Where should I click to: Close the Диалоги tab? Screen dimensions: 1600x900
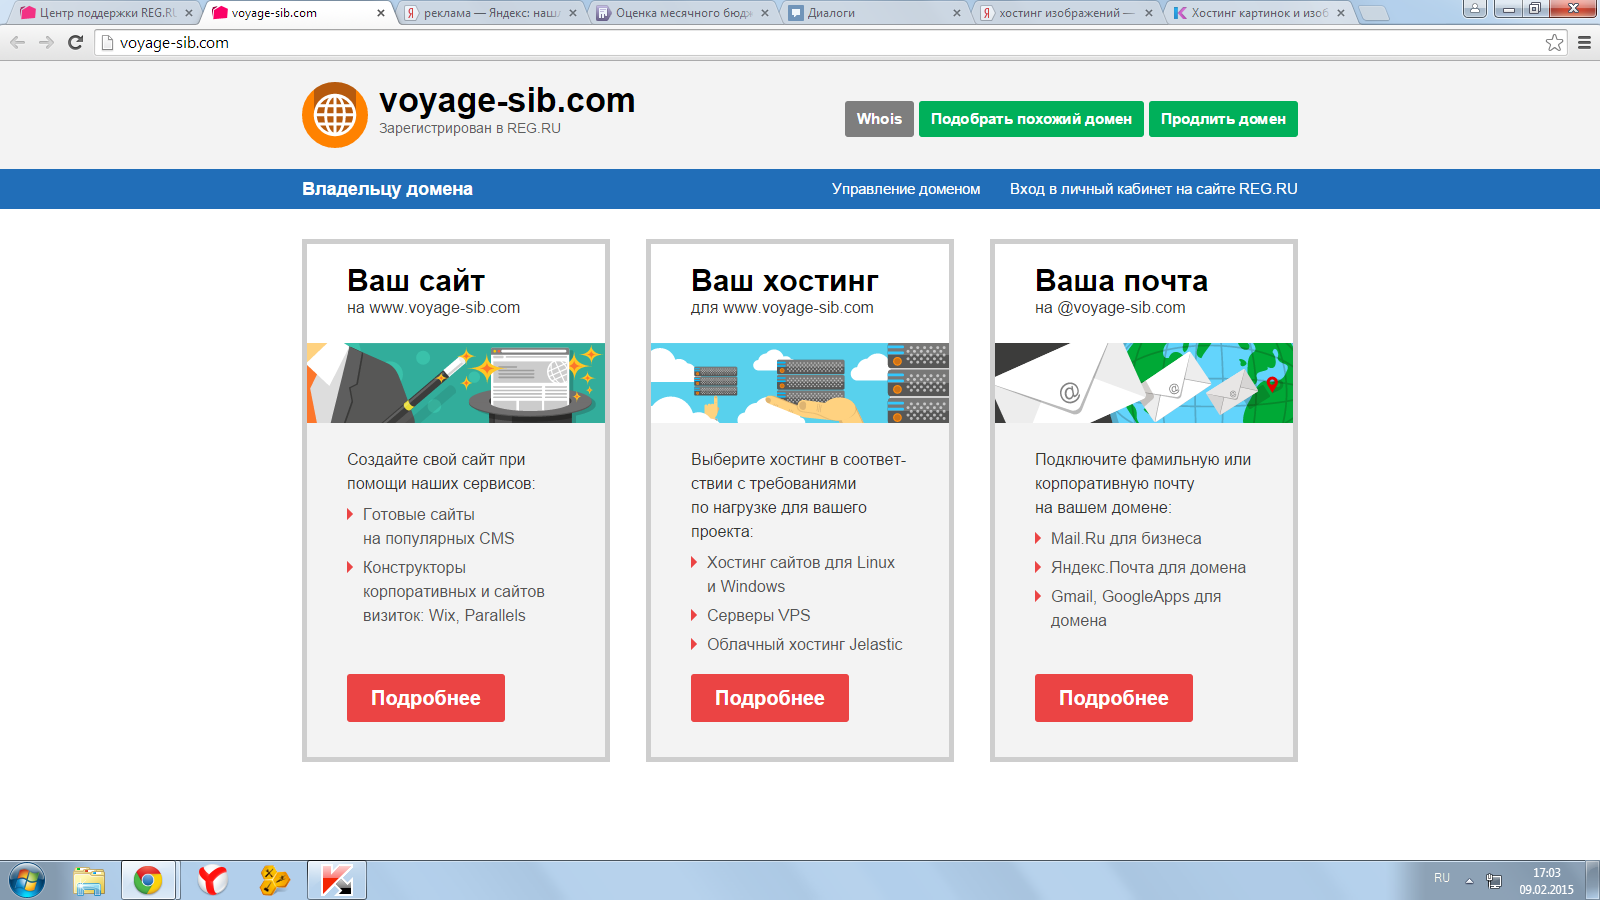tap(957, 13)
